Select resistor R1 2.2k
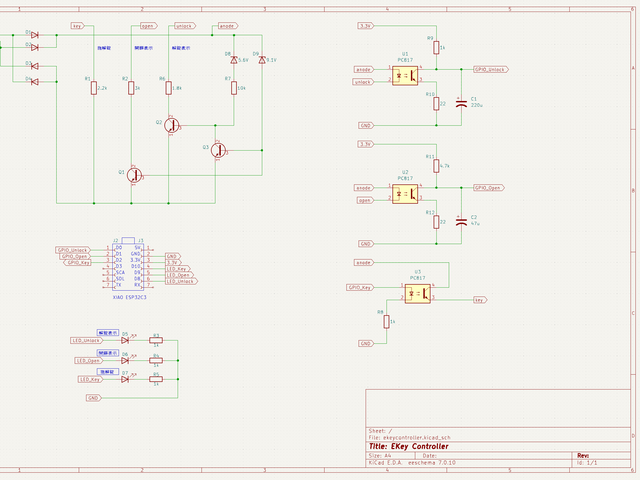 click(x=93, y=88)
